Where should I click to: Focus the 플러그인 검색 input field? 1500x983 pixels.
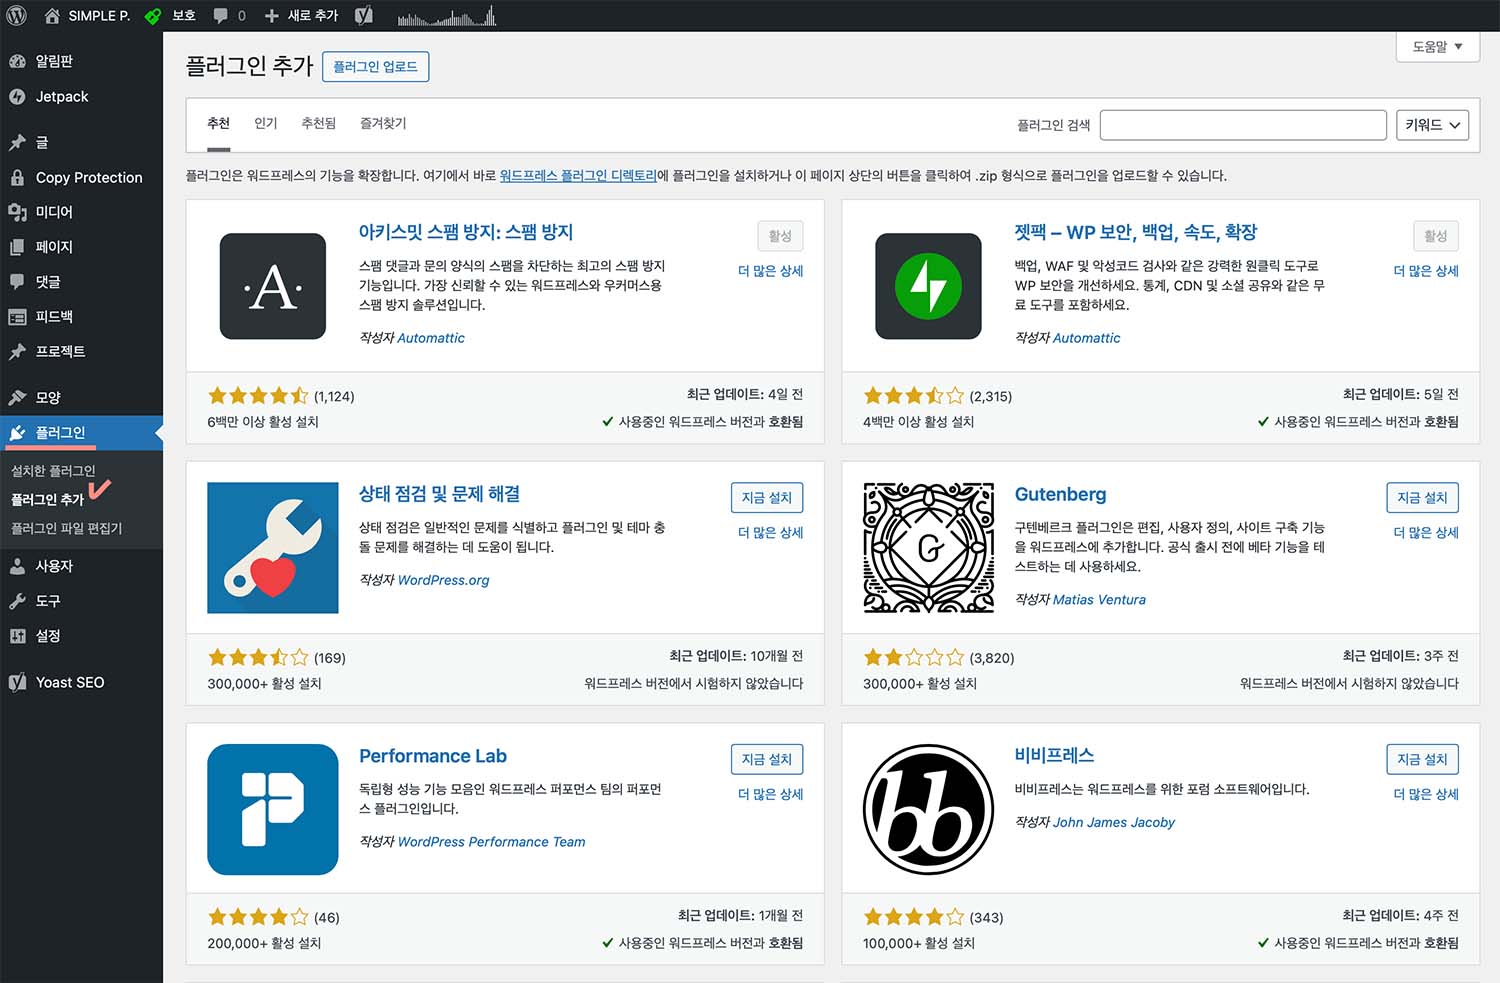pos(1243,125)
